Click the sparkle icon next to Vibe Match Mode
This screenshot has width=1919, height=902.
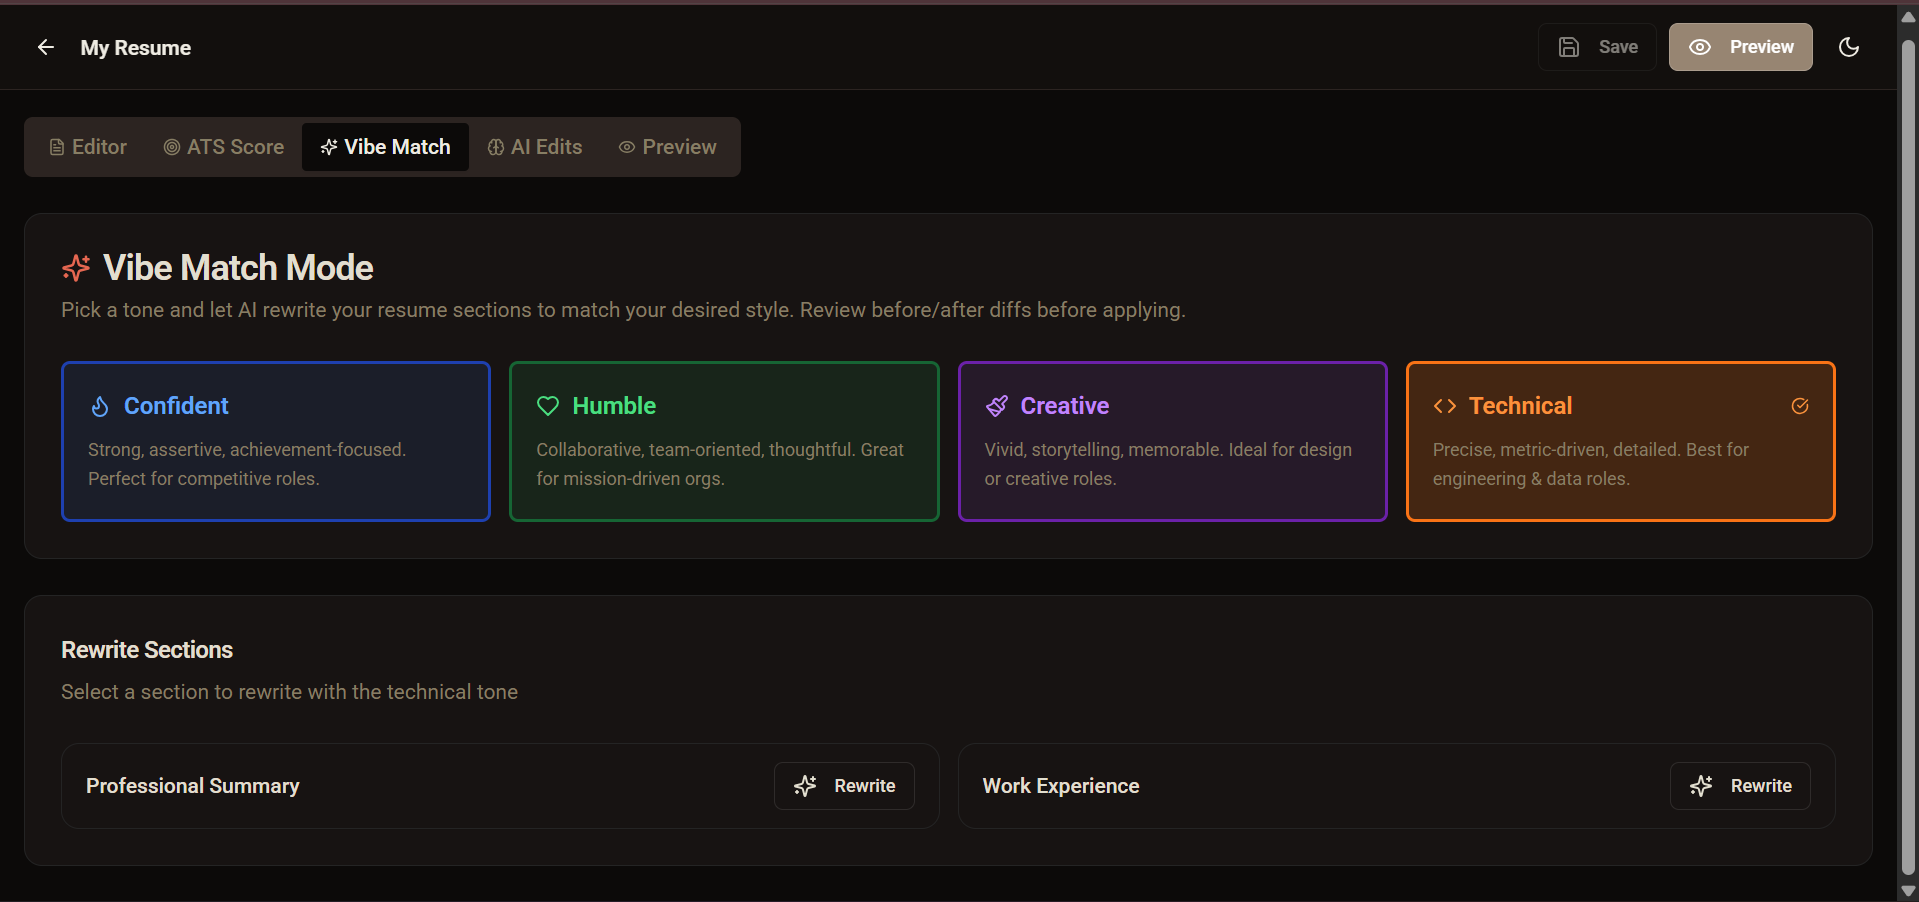click(x=76, y=268)
